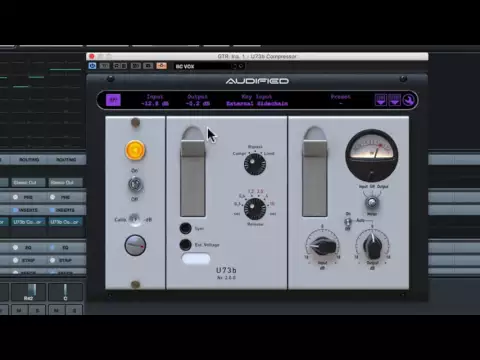Click the U73b Compressor window title bar

(x=257, y=56)
